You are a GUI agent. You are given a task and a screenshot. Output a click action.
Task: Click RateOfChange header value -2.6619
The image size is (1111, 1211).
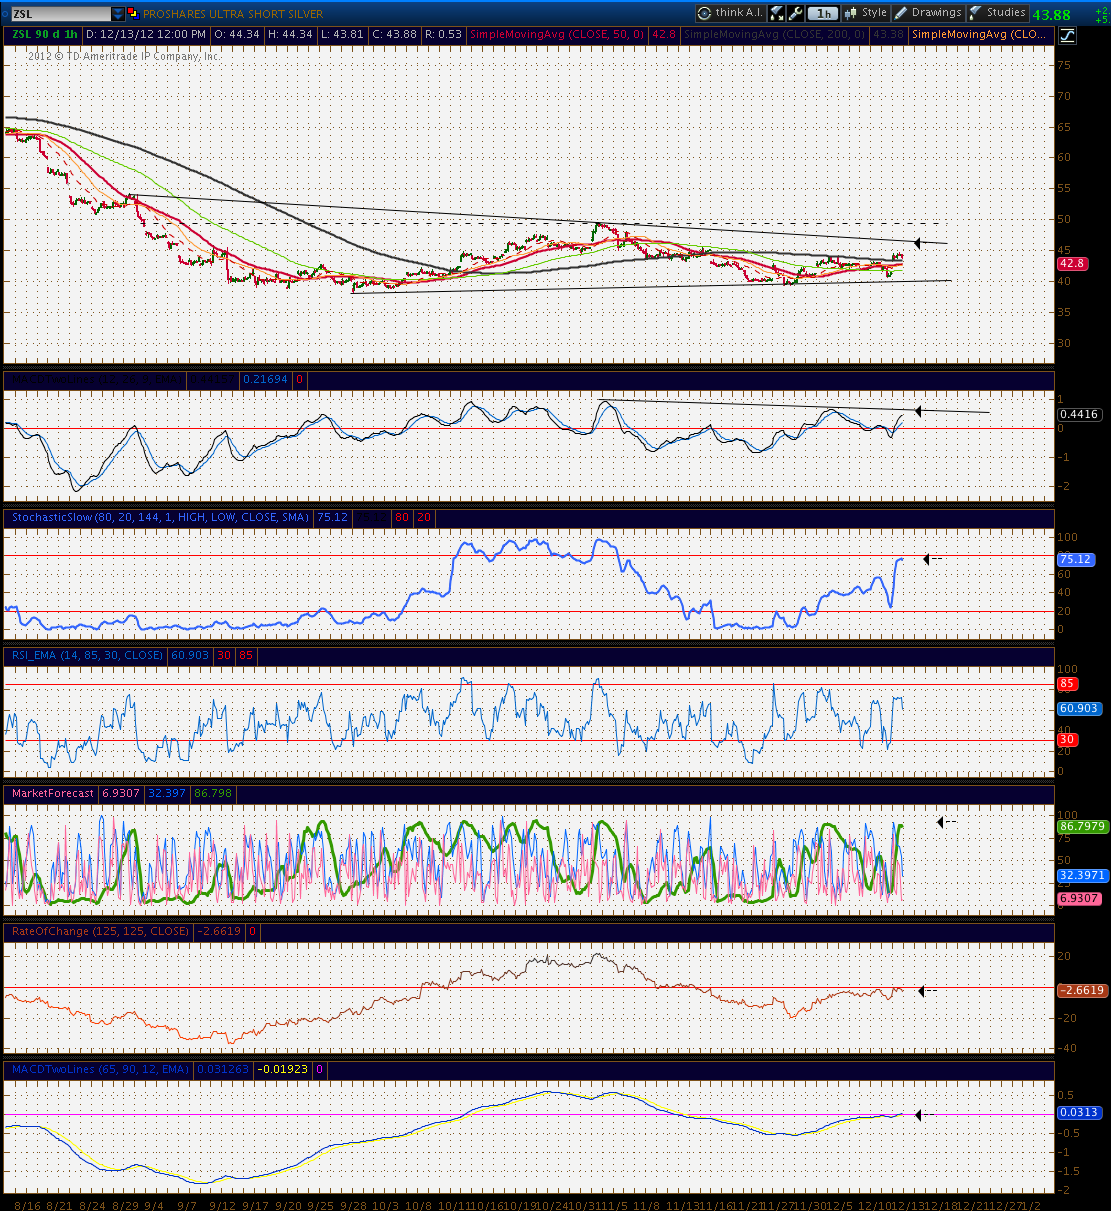219,931
